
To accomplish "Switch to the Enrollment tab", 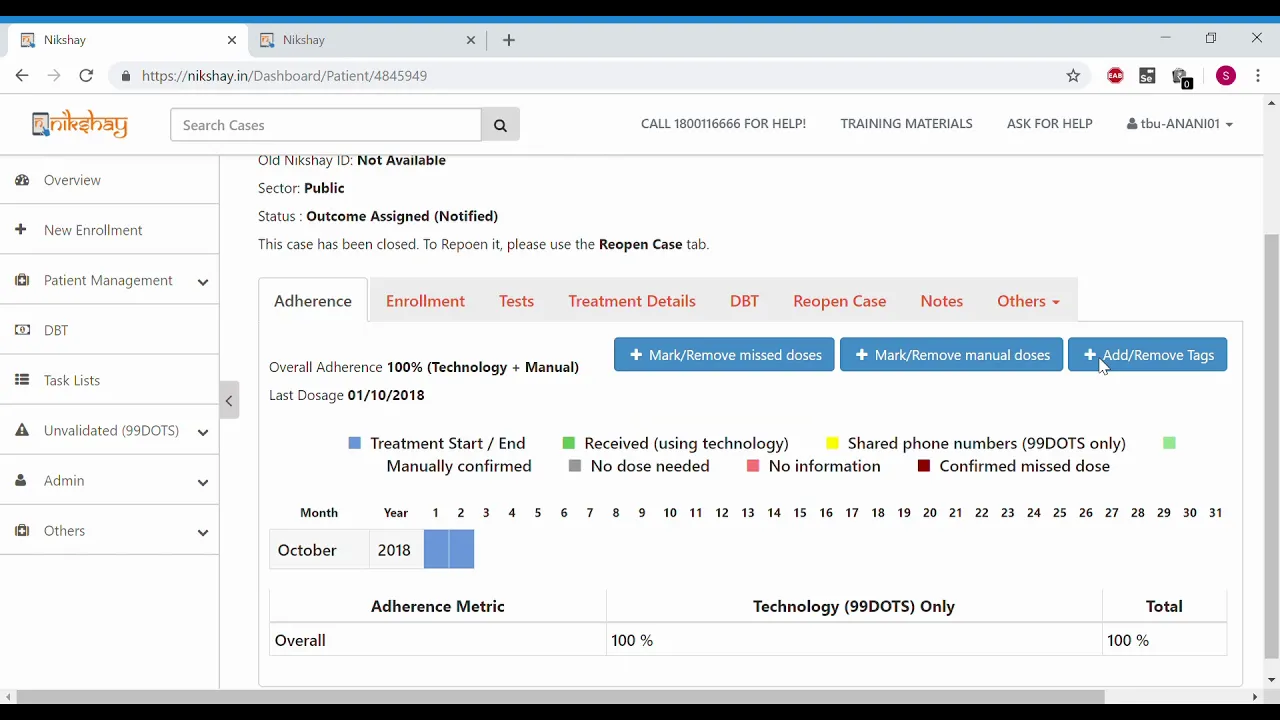I will (425, 301).
